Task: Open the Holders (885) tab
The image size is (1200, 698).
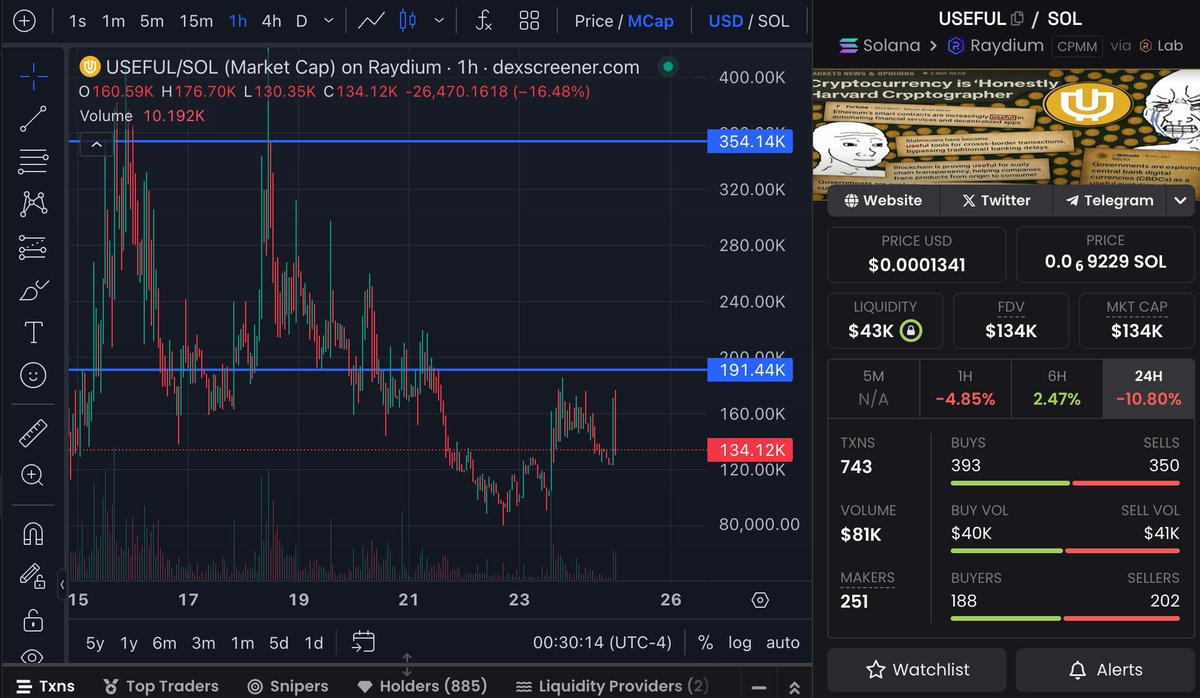Action: click(422, 686)
